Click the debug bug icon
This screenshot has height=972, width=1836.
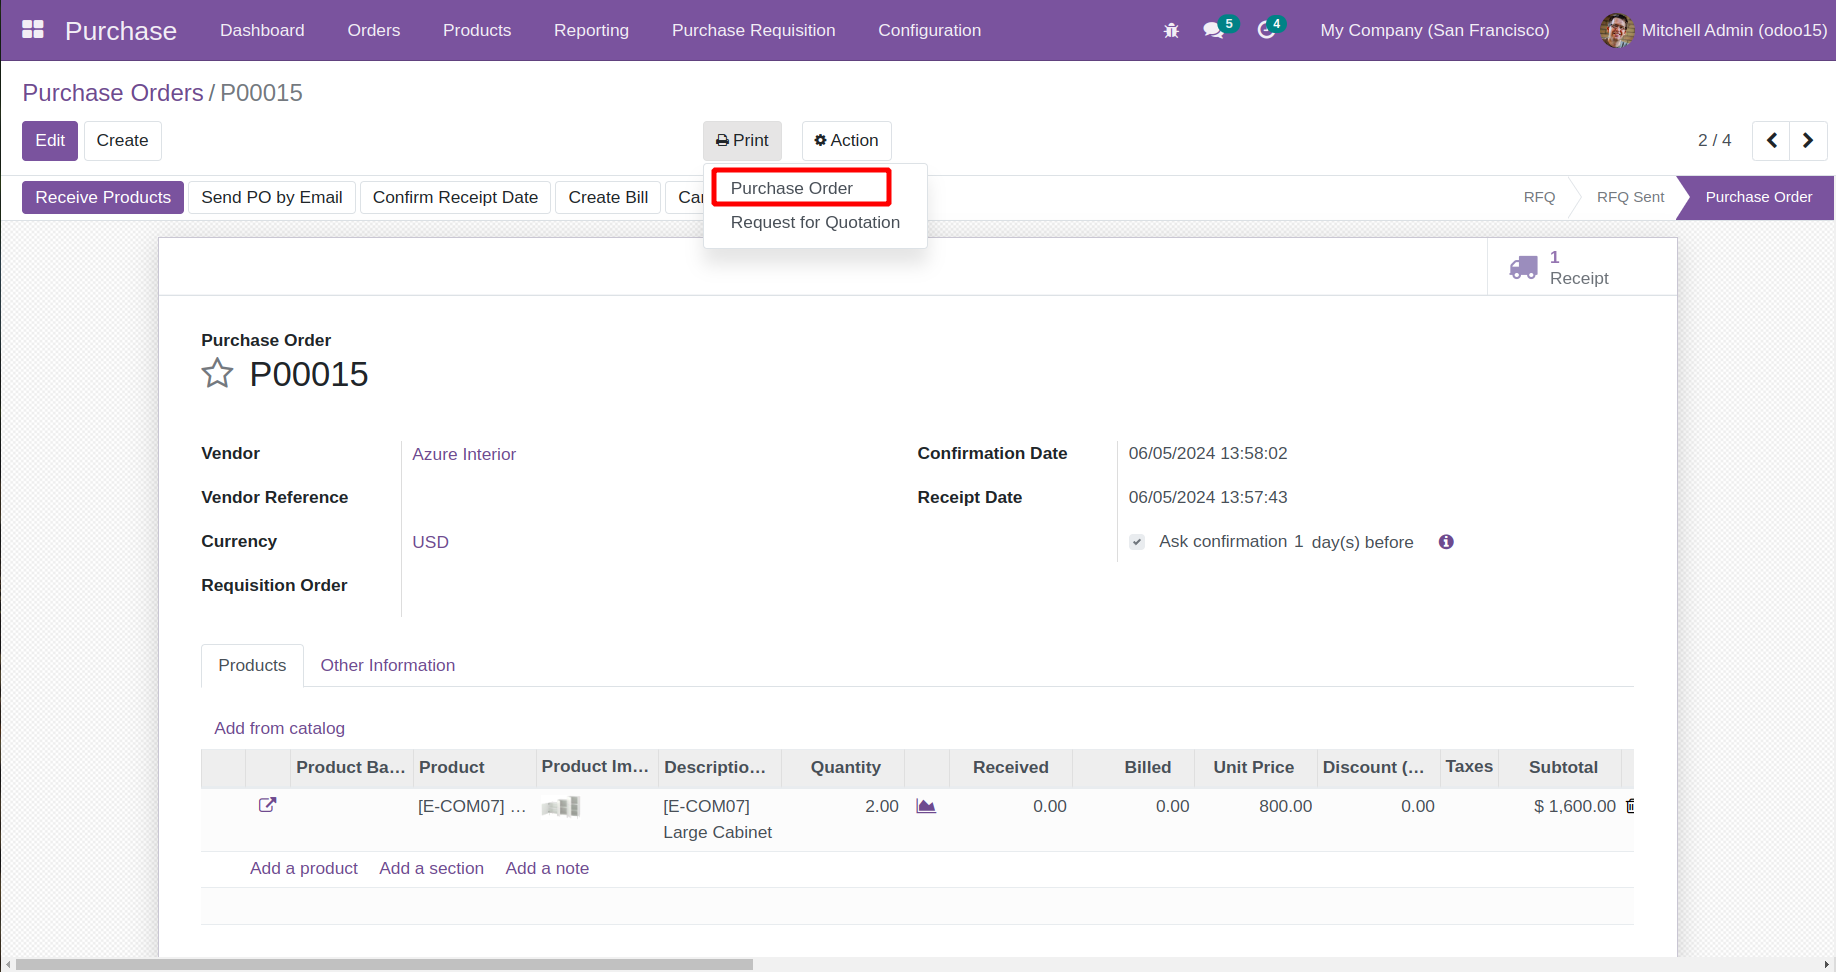click(x=1171, y=31)
